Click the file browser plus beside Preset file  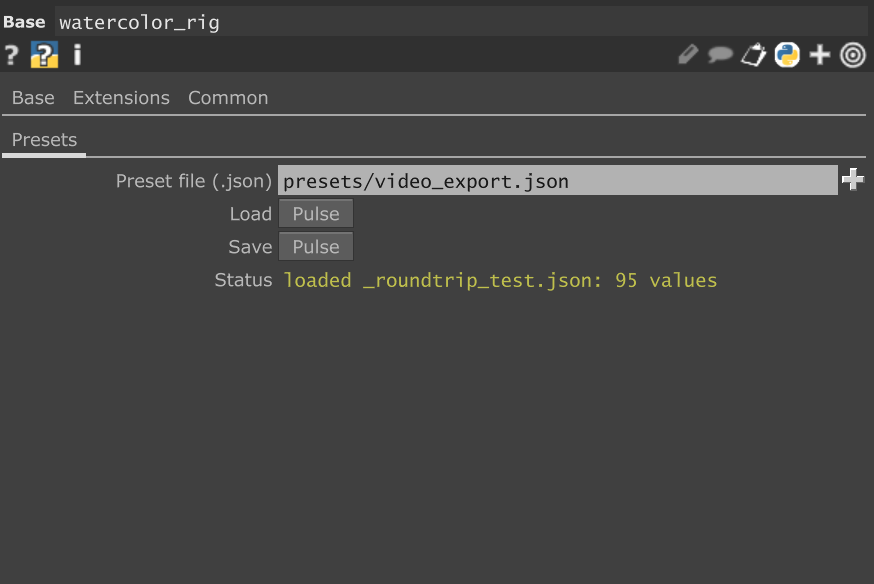(853, 180)
